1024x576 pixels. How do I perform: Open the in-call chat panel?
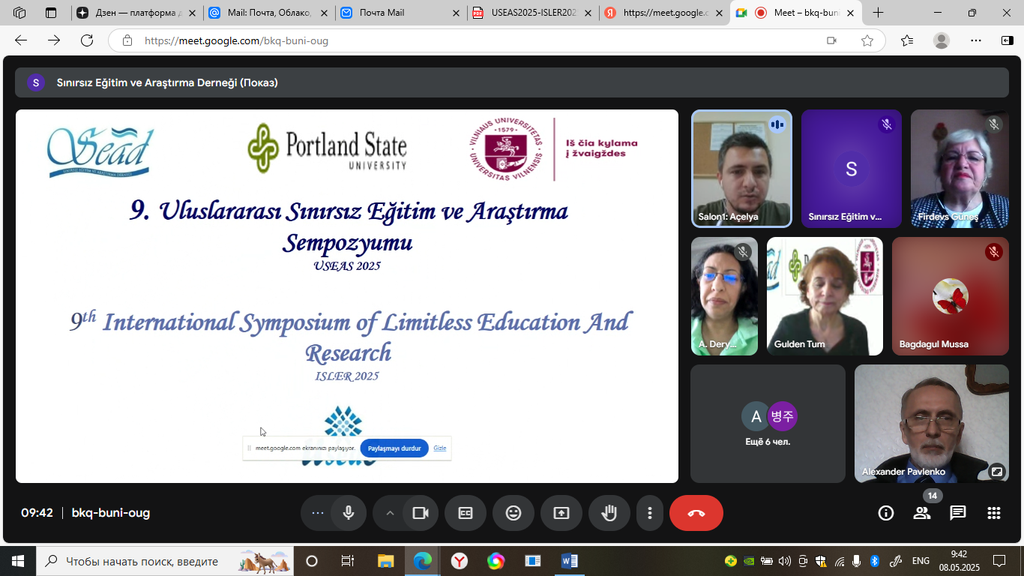point(957,513)
